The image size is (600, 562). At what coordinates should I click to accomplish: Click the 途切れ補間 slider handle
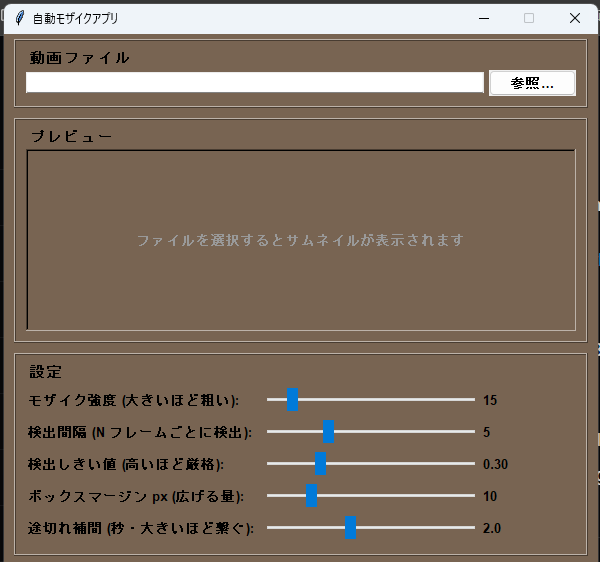(x=351, y=528)
